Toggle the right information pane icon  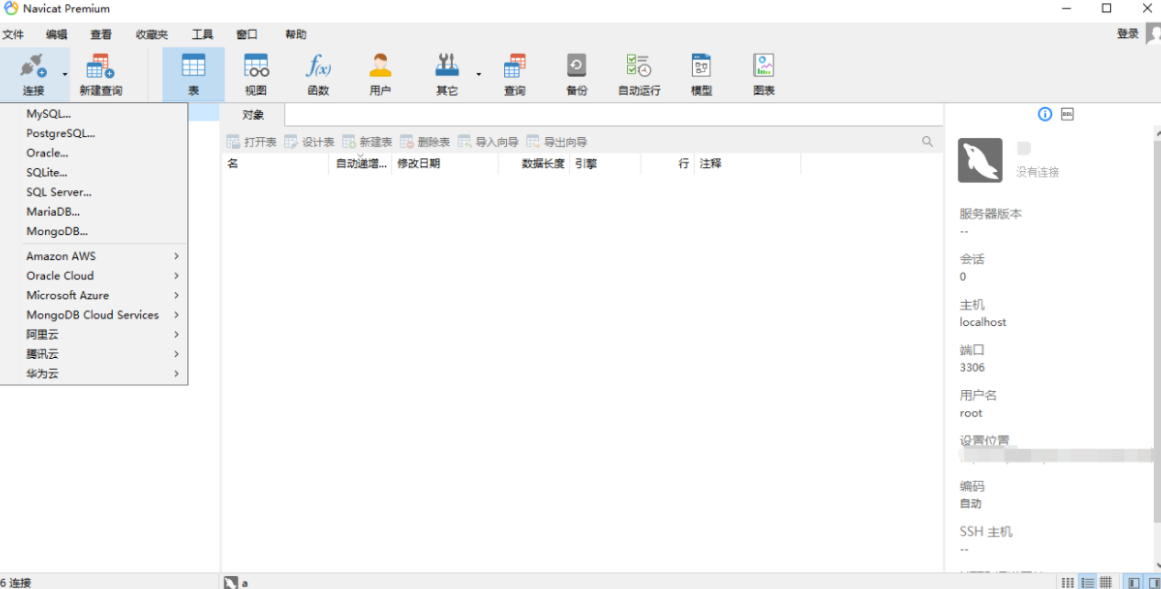pos(1153,582)
